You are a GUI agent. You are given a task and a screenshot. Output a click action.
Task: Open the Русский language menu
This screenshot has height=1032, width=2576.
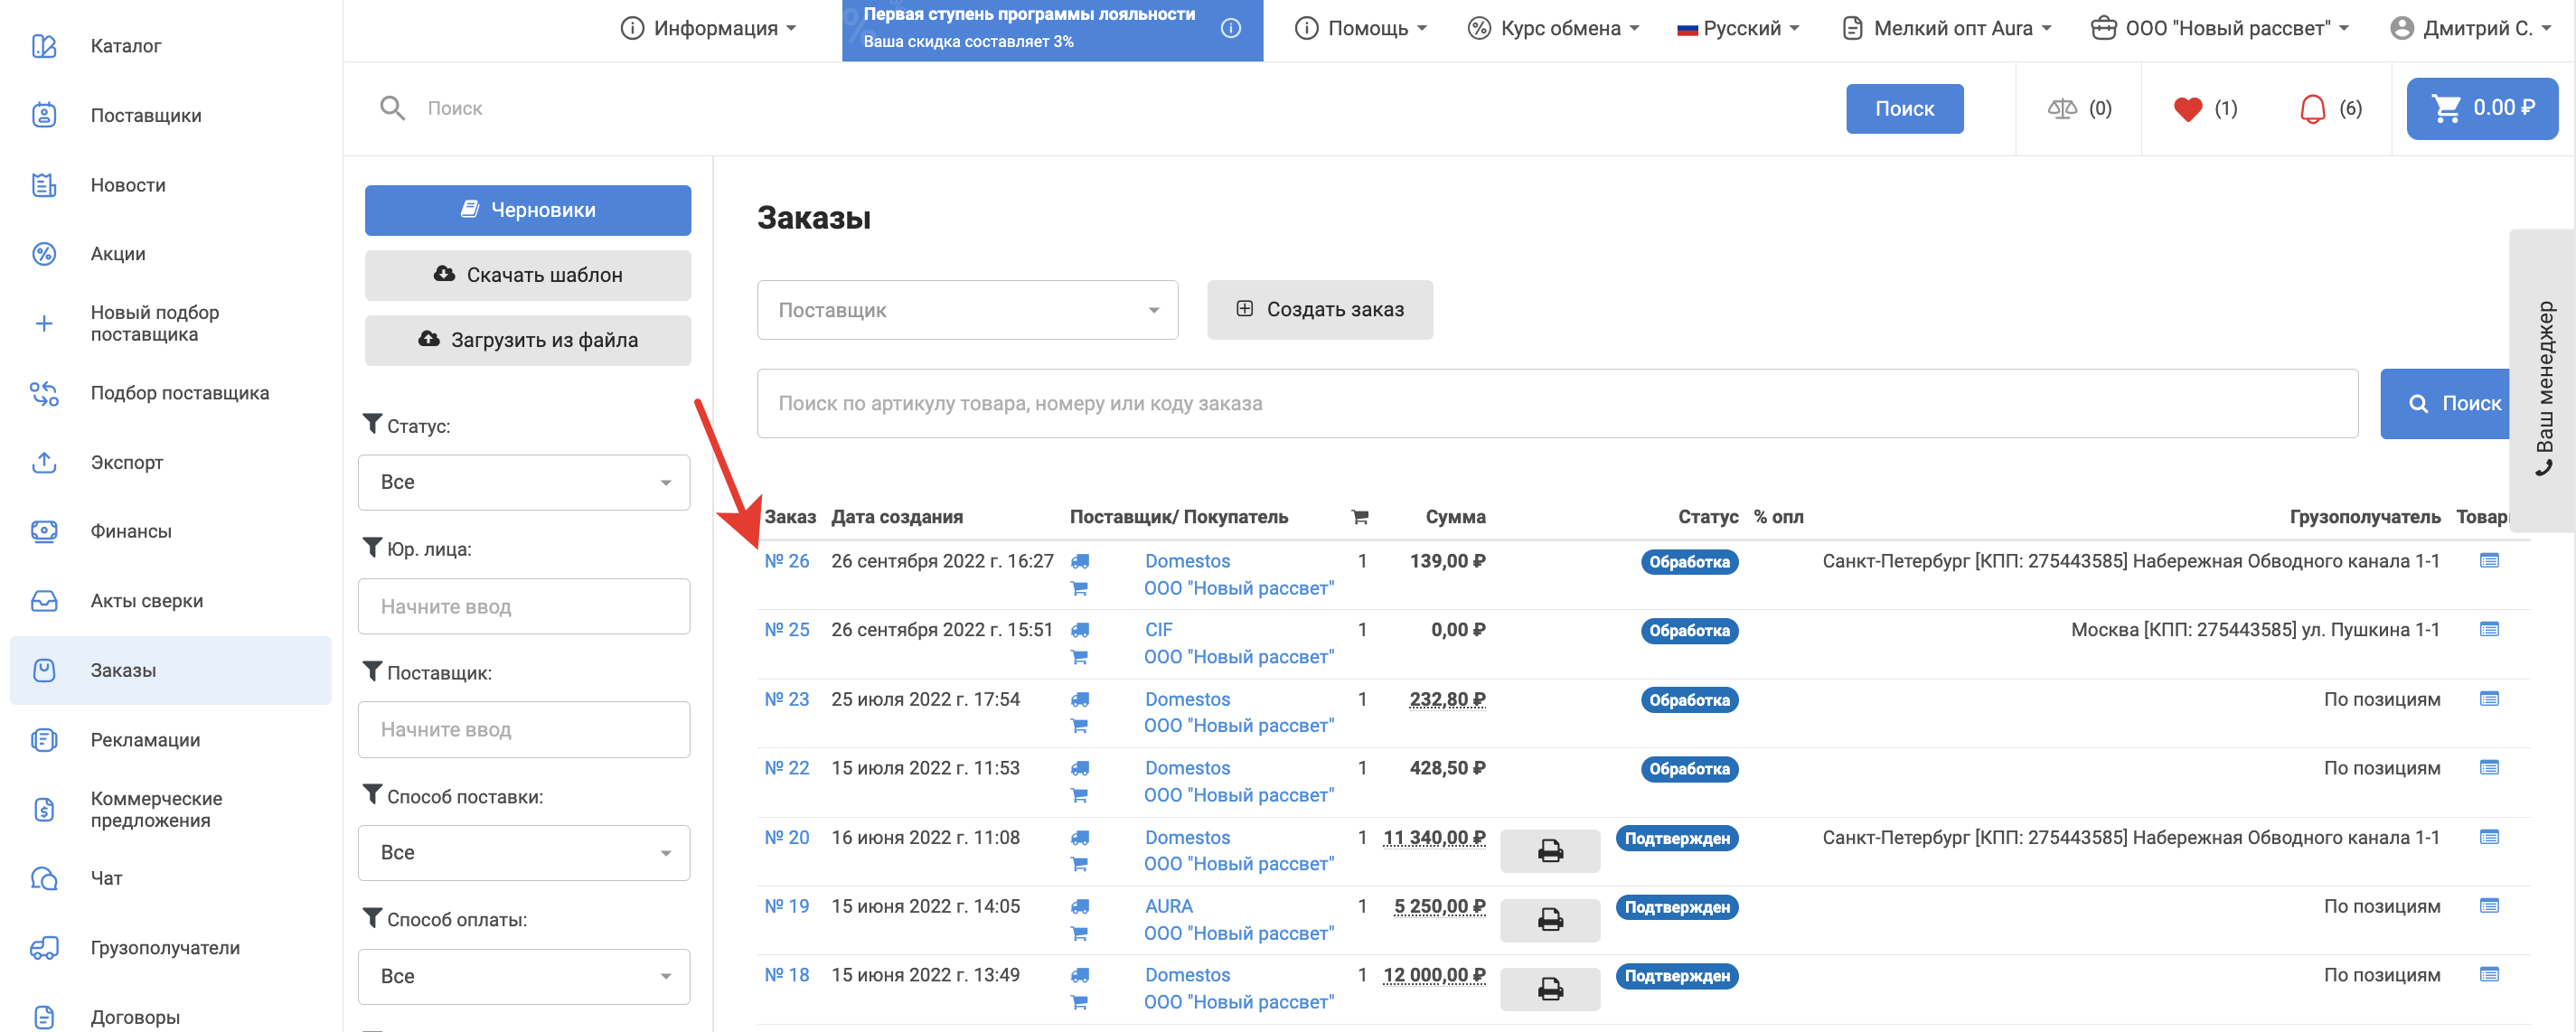pos(1738,28)
